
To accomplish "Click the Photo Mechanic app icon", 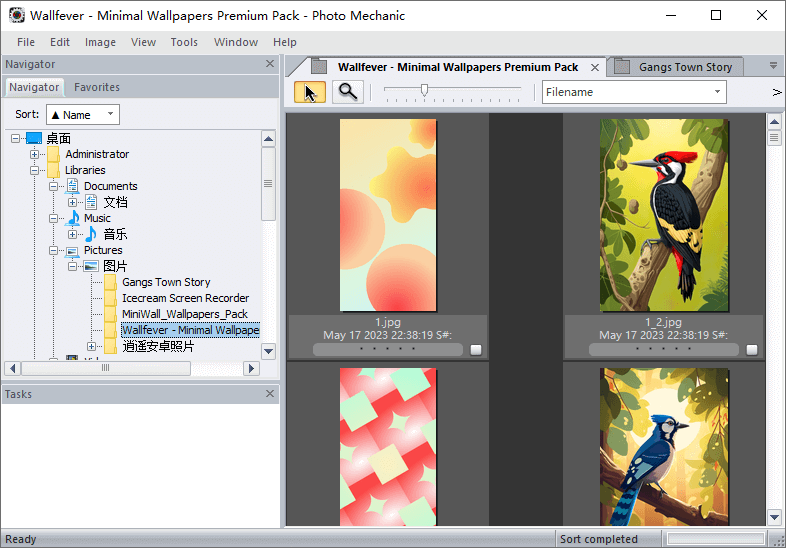I will click(x=17, y=15).
